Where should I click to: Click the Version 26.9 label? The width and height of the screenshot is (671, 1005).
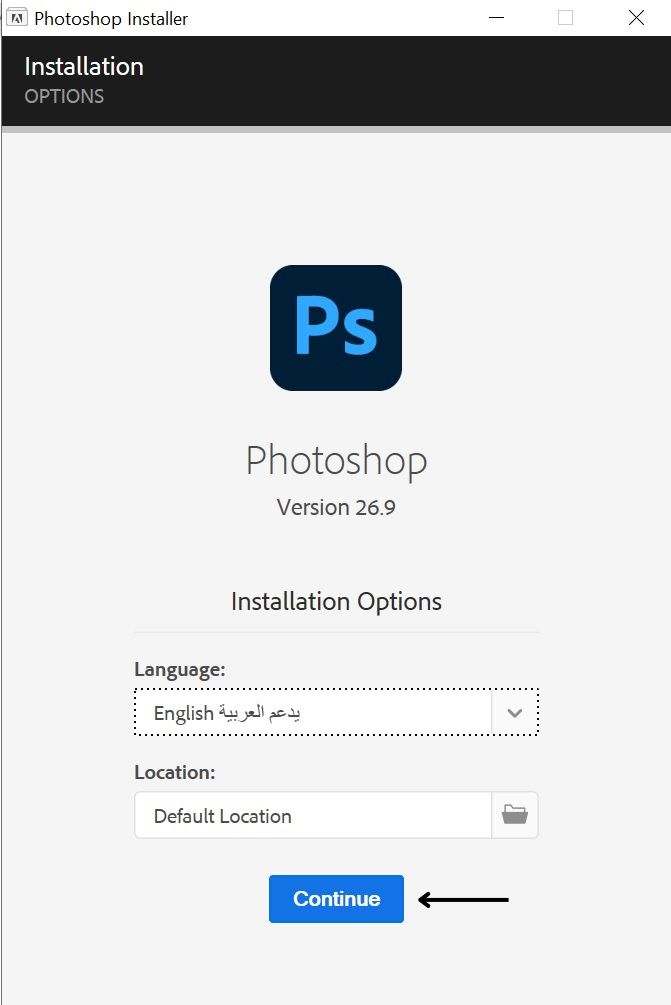click(x=336, y=507)
